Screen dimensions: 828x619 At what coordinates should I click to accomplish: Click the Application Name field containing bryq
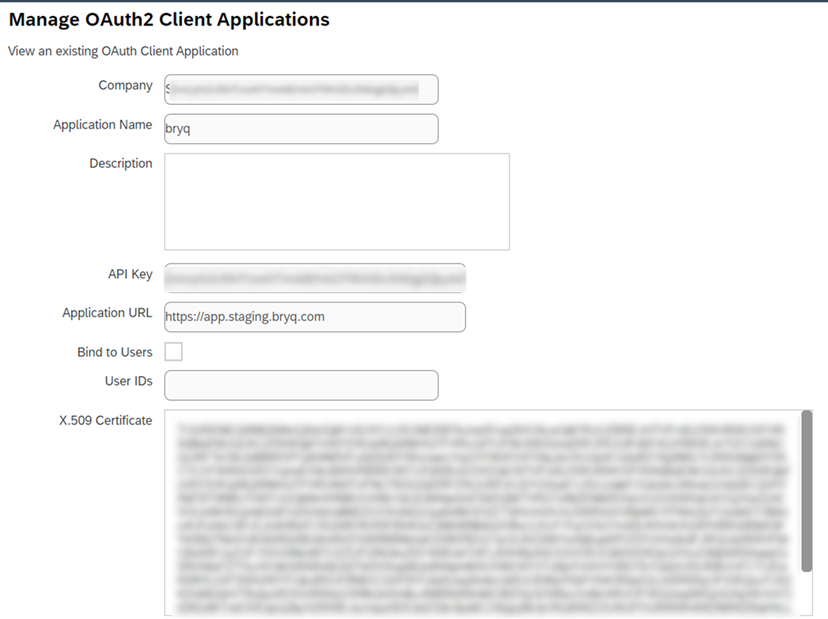[300, 128]
